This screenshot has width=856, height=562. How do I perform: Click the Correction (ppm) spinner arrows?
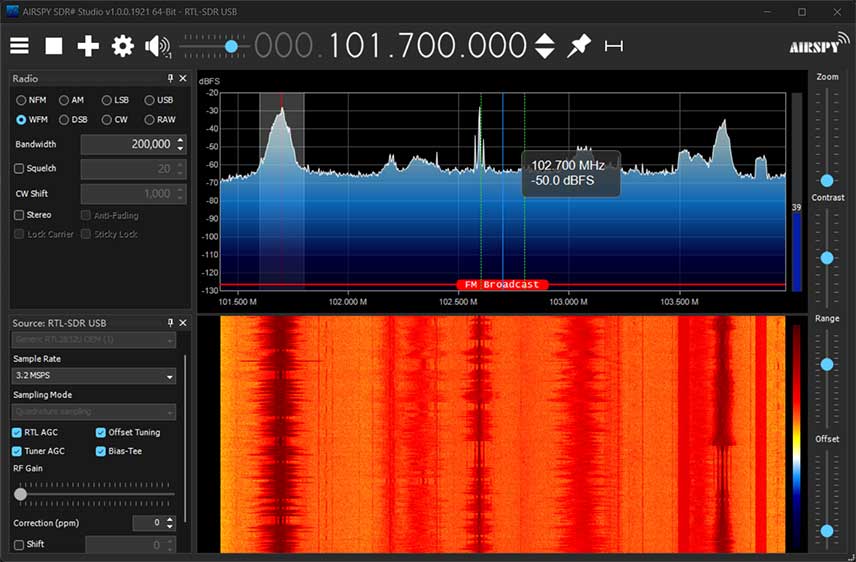coord(170,523)
